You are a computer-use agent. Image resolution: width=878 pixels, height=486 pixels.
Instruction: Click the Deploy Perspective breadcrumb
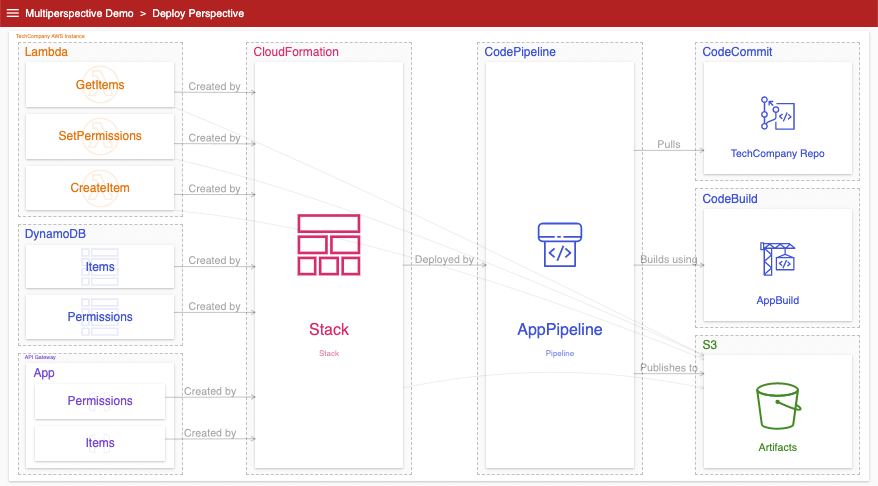pos(198,13)
